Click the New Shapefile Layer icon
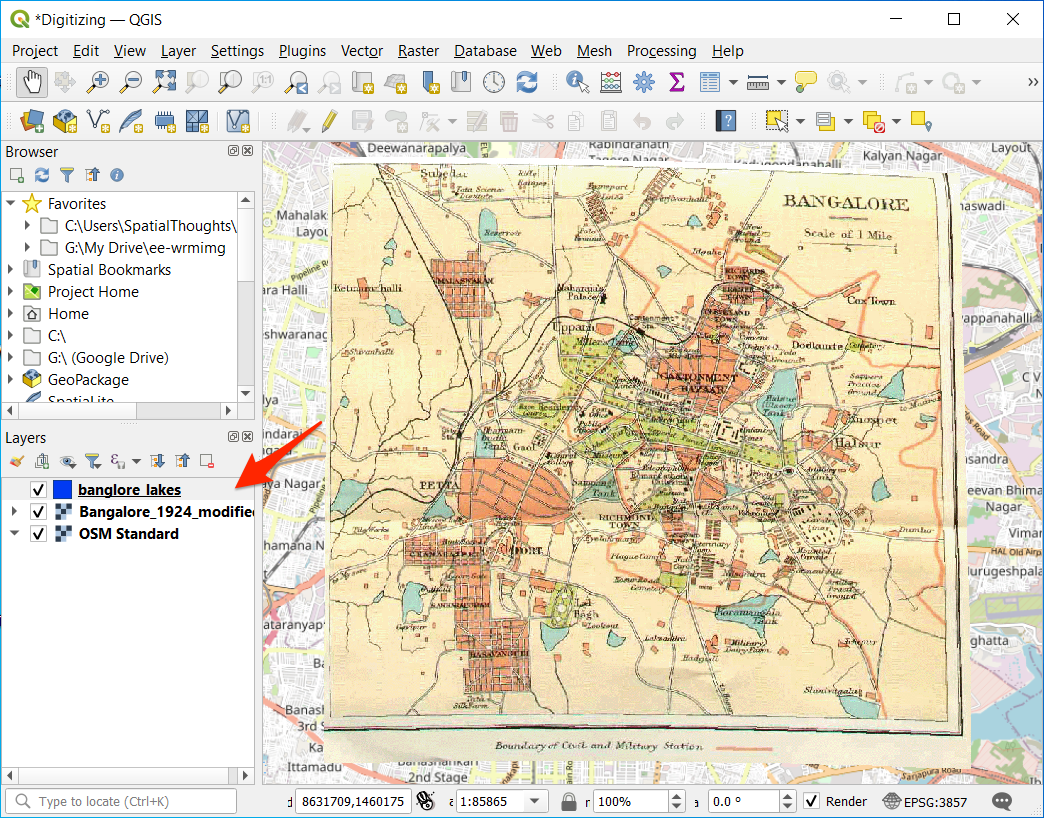 tap(98, 121)
